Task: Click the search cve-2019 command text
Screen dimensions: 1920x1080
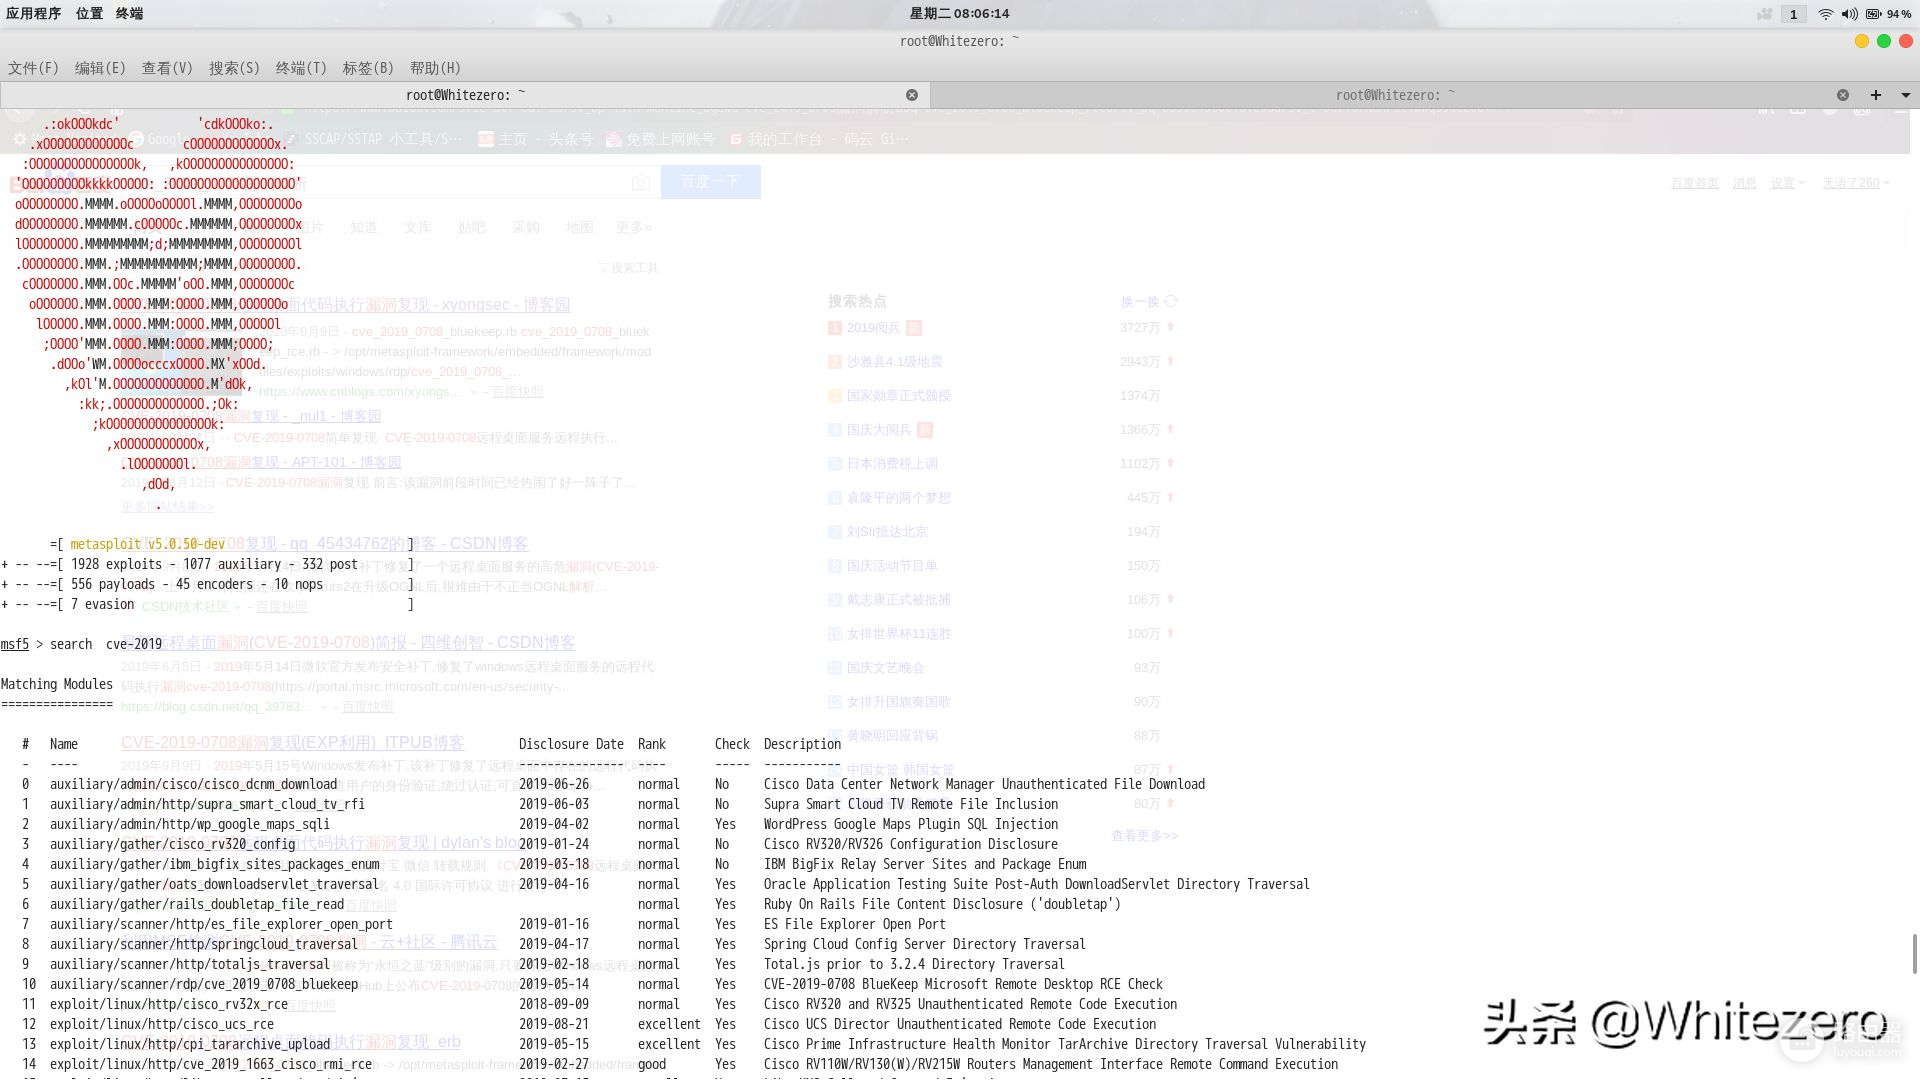Action: coord(106,644)
